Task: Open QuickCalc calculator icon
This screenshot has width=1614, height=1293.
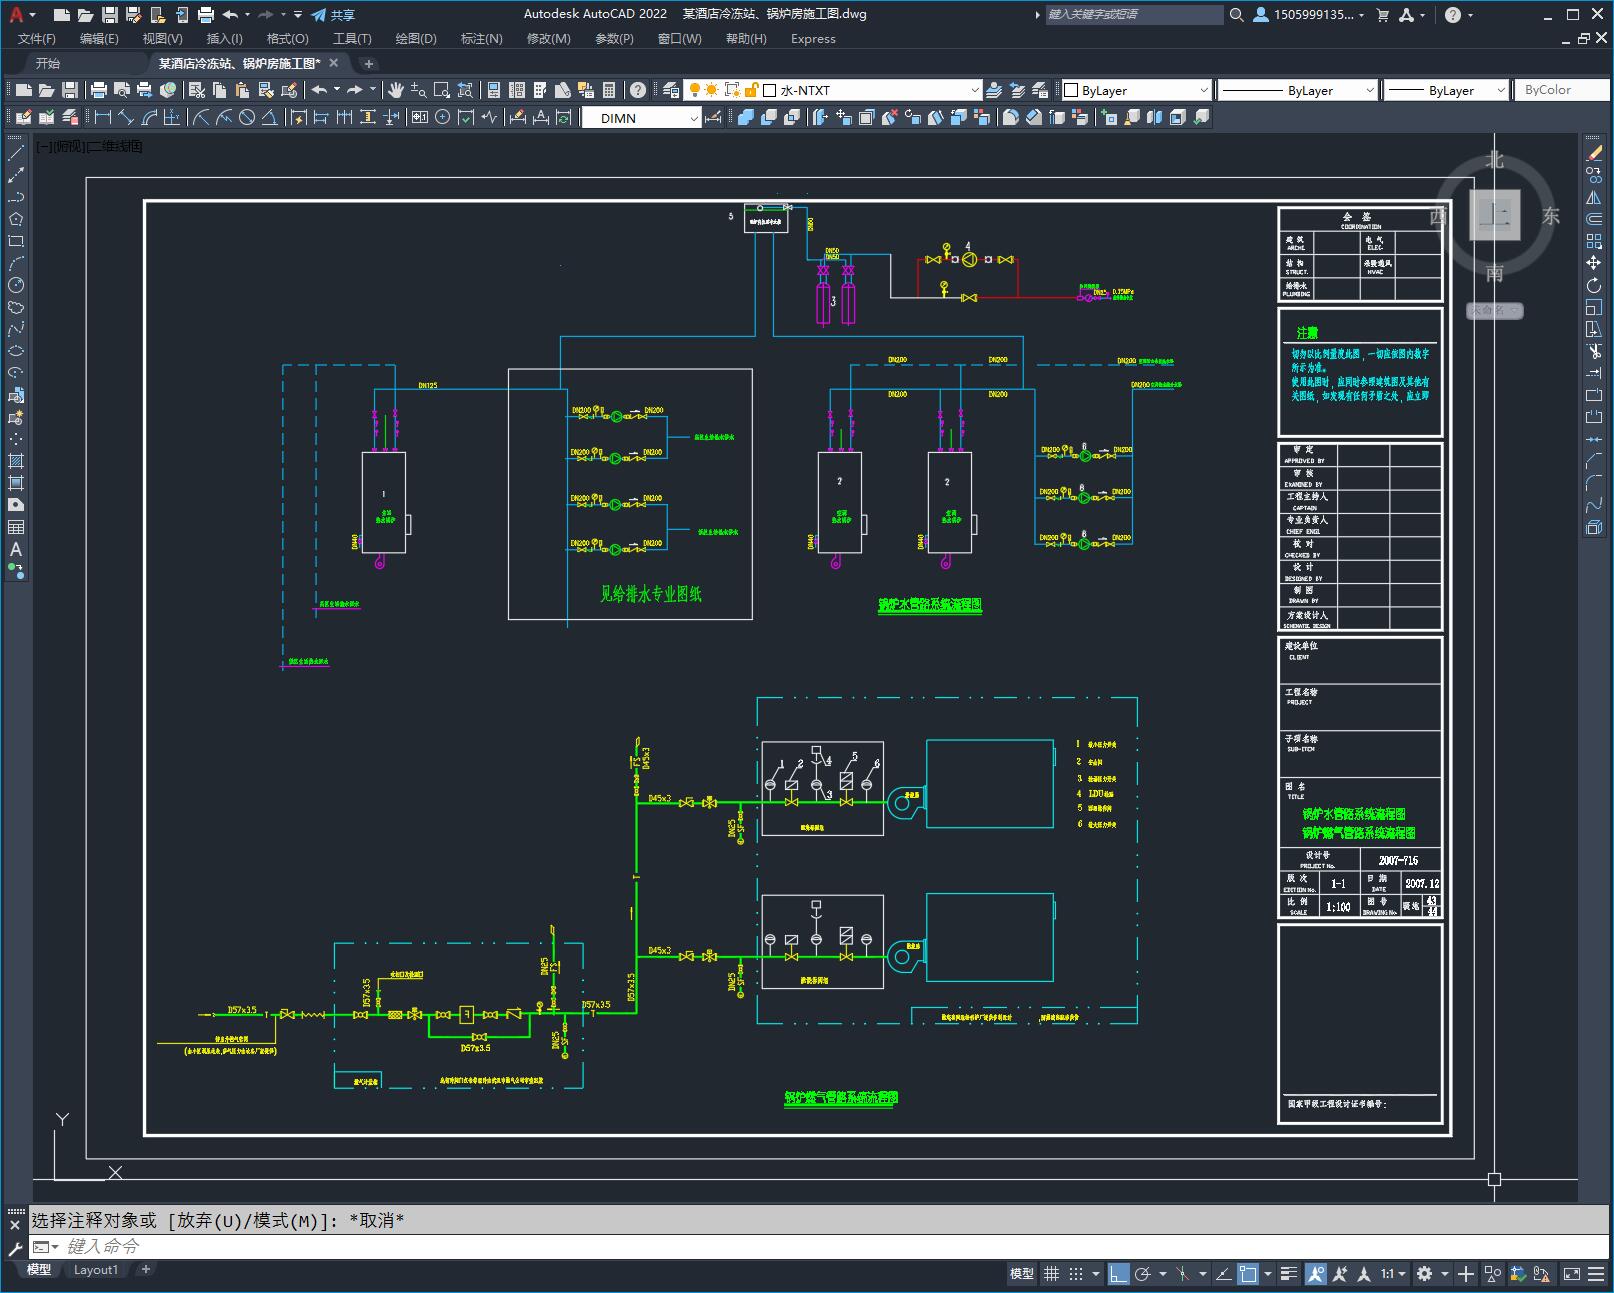Action: pyautogui.click(x=609, y=90)
